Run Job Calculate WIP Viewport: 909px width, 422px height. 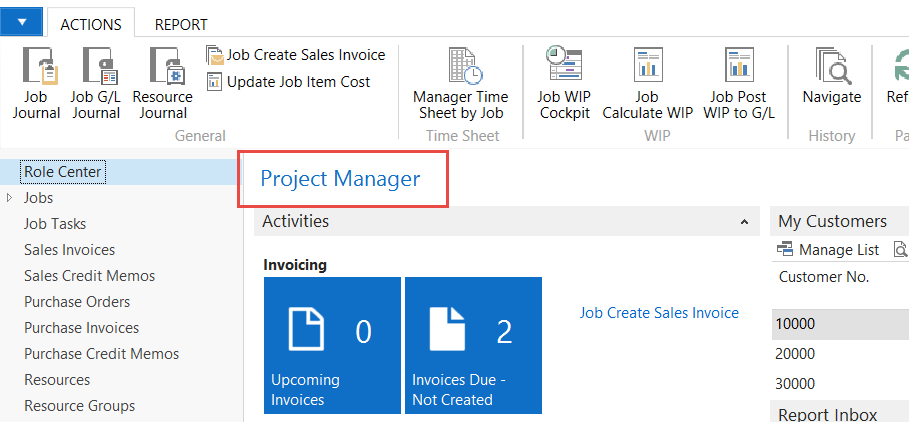point(648,83)
